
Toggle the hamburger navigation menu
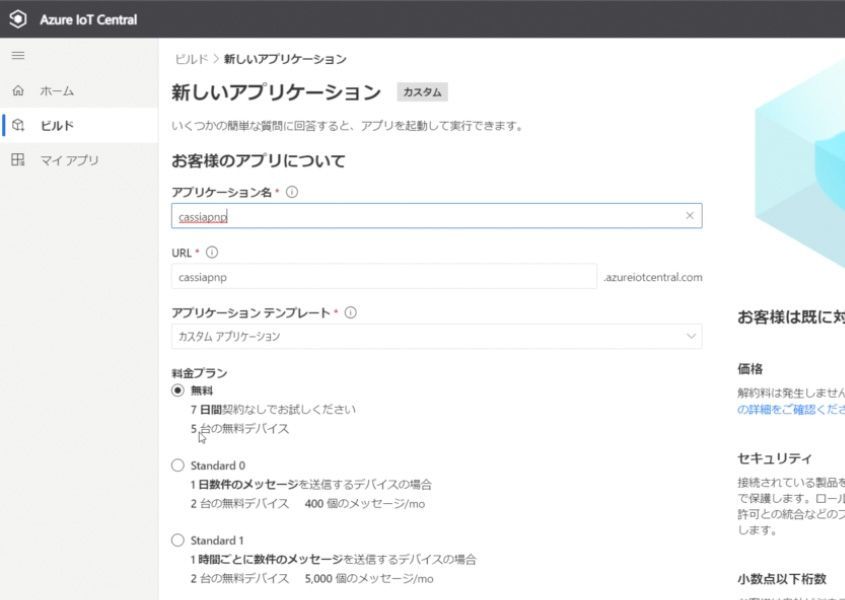(x=18, y=56)
